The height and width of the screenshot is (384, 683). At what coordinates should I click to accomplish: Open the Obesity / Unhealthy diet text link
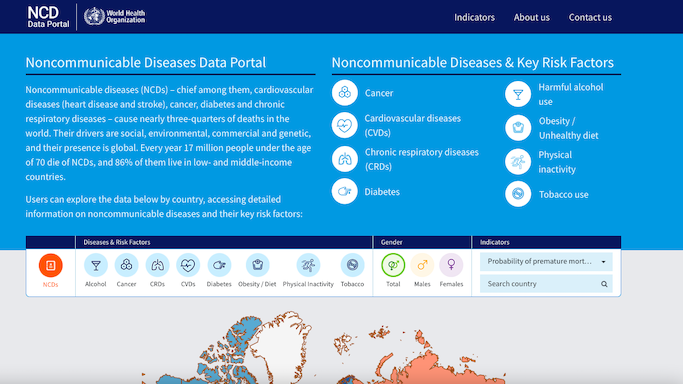pos(568,128)
